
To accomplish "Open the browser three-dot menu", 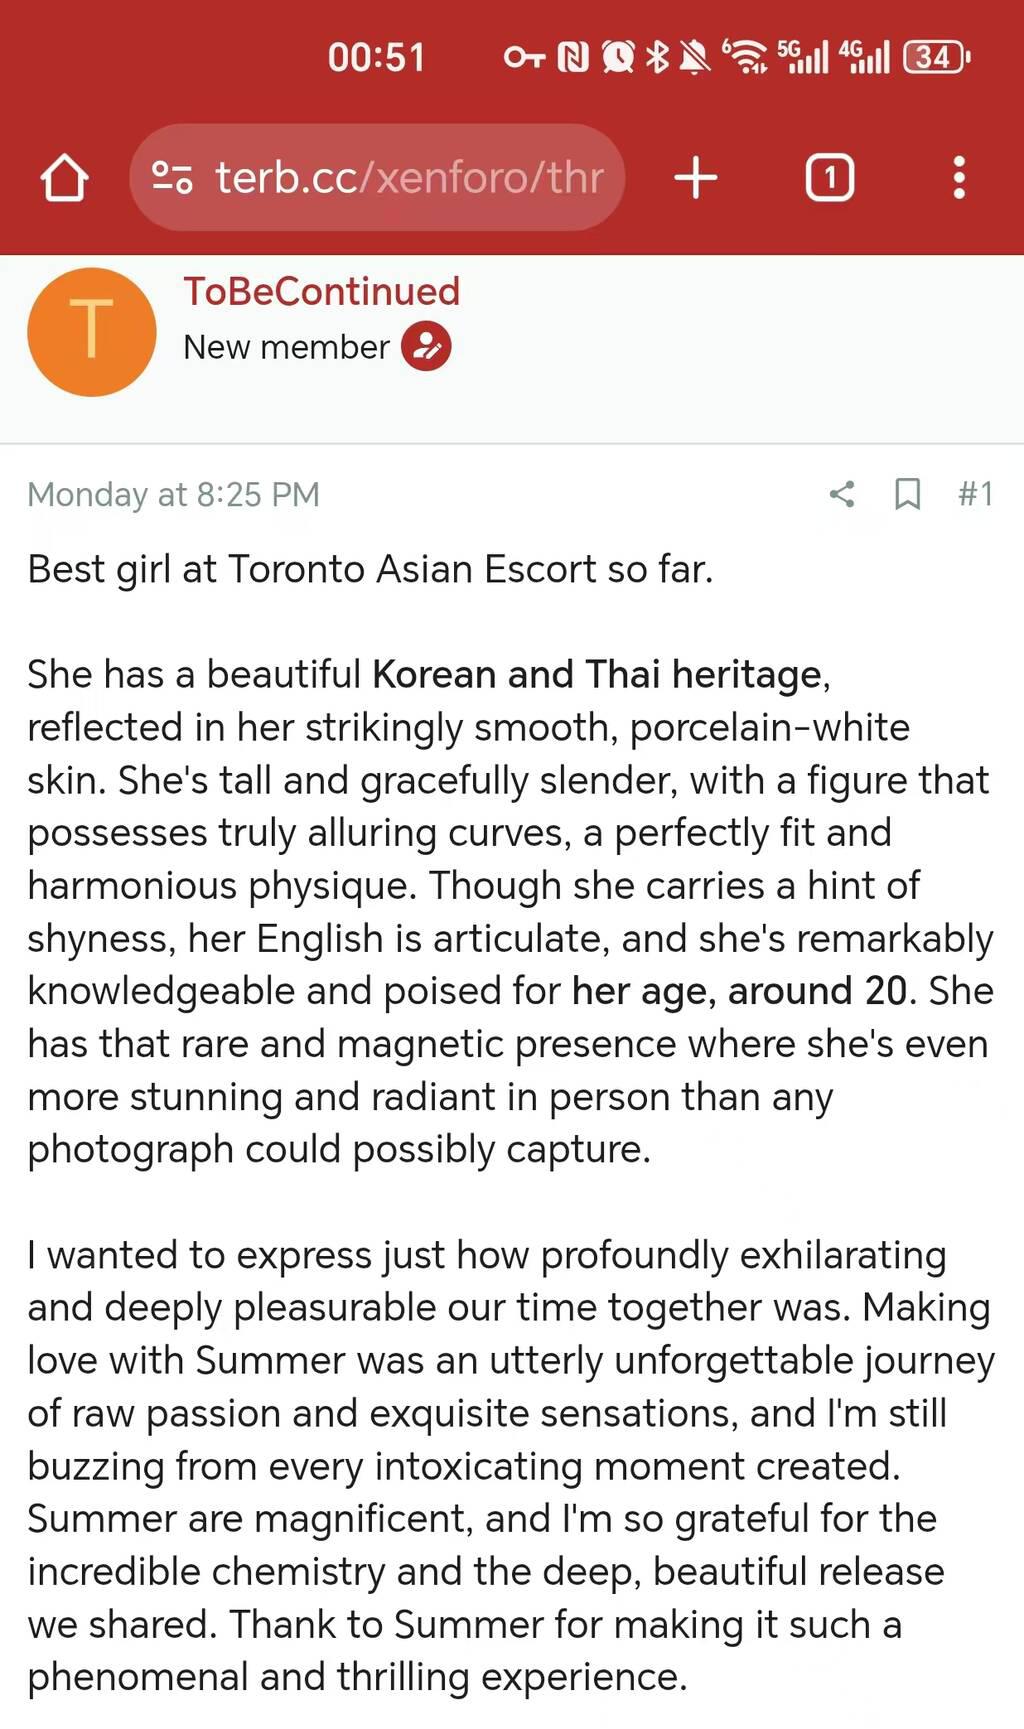I will point(958,178).
